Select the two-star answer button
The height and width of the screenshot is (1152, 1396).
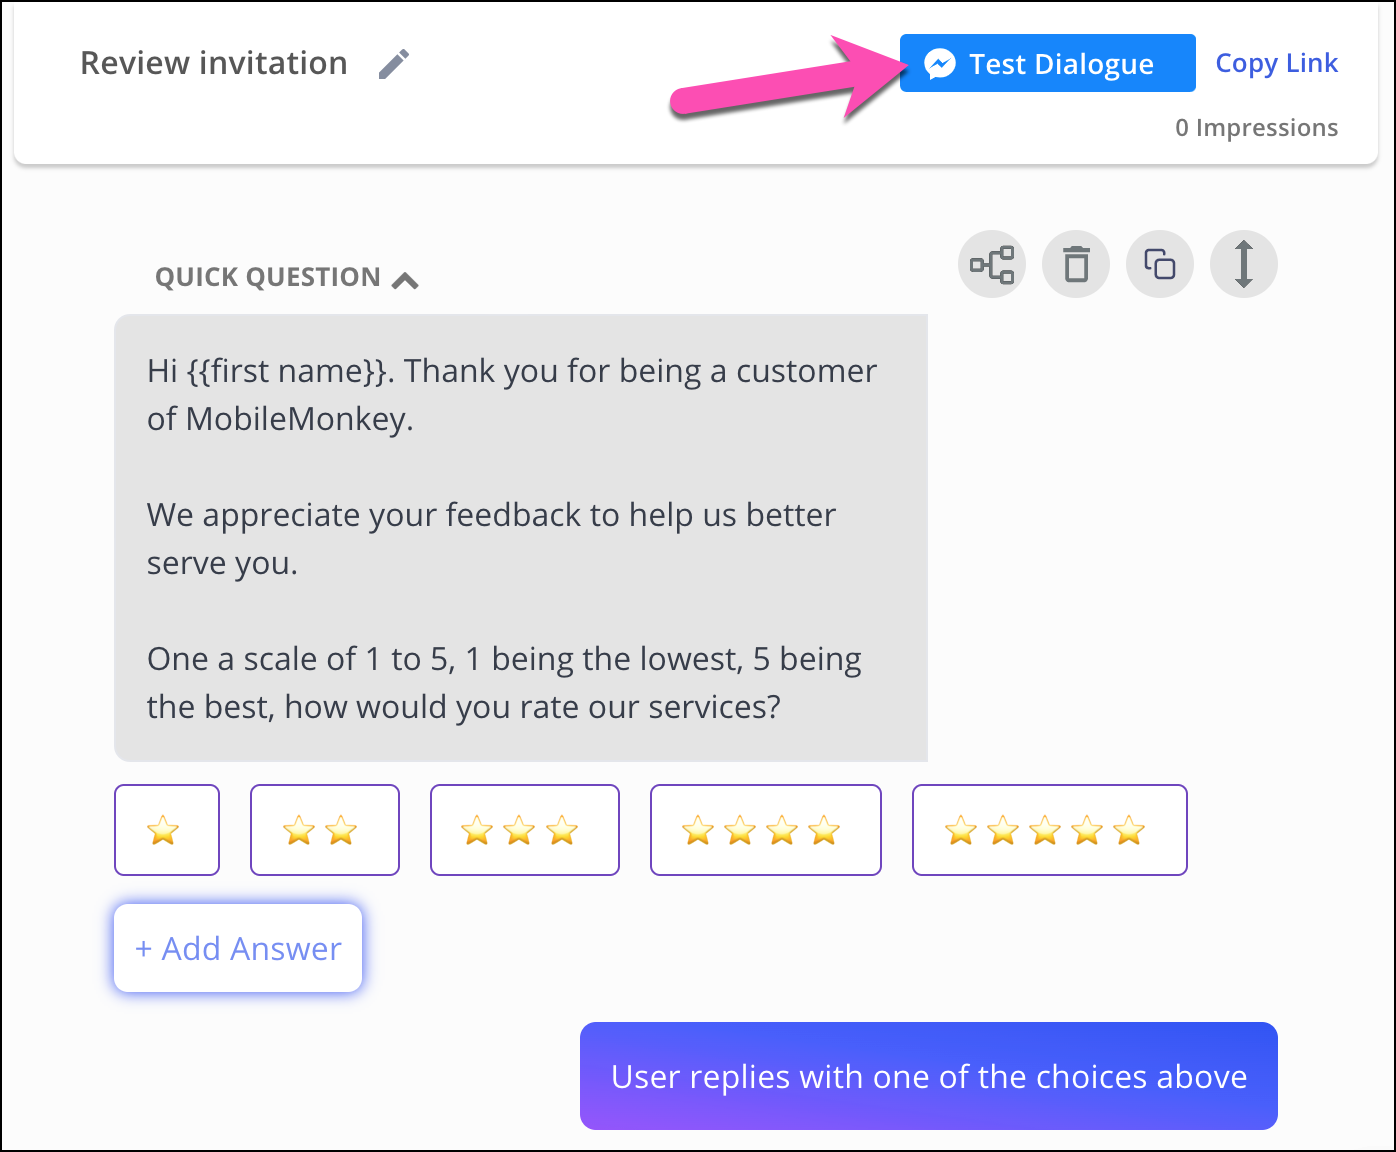[325, 830]
